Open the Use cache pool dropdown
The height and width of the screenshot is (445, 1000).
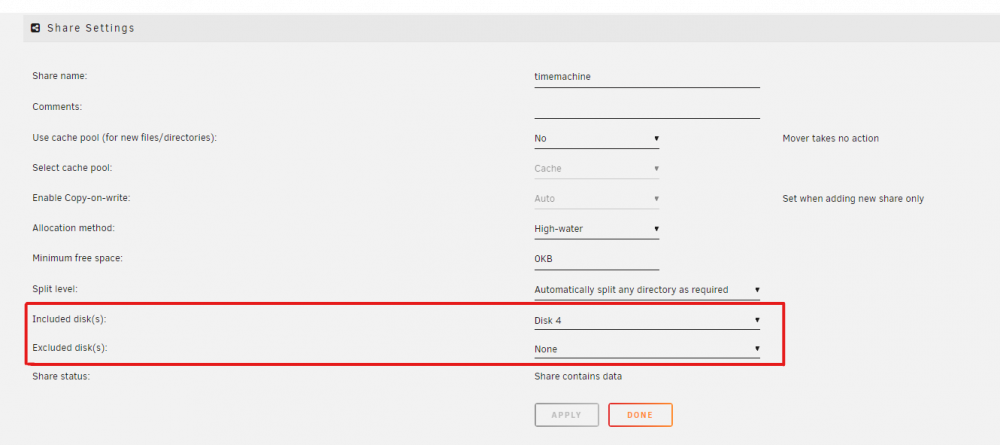pyautogui.click(x=596, y=138)
